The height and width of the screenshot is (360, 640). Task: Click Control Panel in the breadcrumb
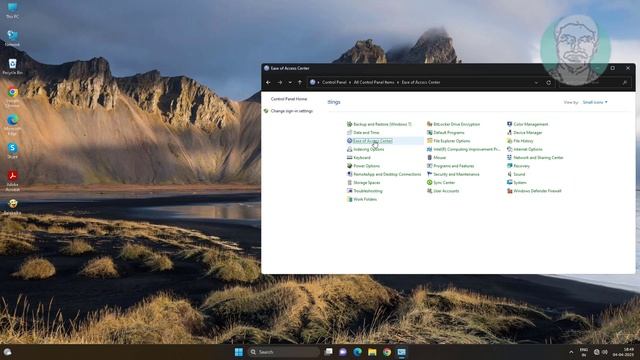(334, 82)
